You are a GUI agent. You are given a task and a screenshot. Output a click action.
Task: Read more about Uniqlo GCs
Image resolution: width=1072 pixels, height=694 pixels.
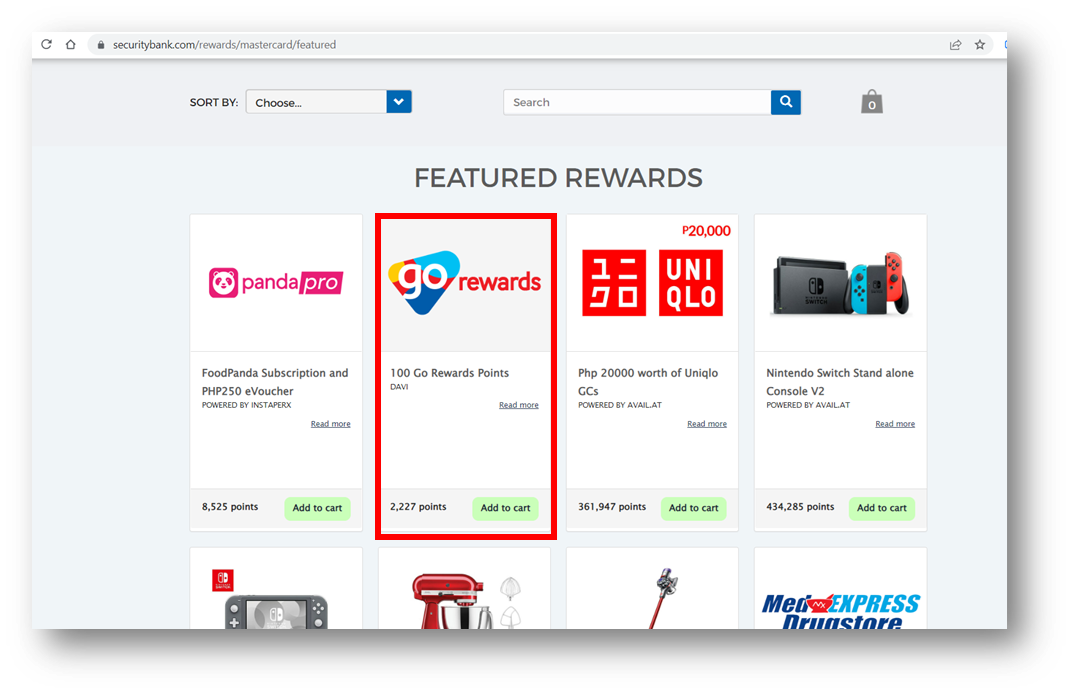[x=707, y=424]
